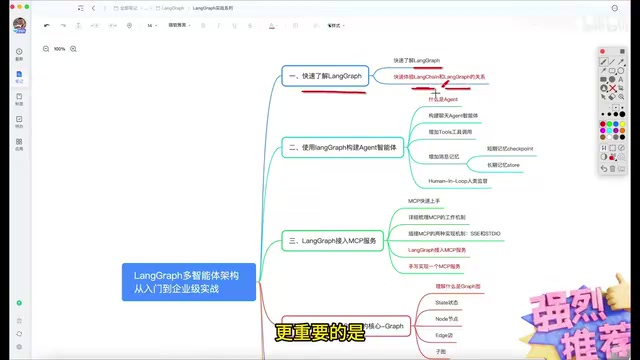The width and height of the screenshot is (640, 360).
Task: Select the pen tool in annotation palette
Action: coord(603,62)
